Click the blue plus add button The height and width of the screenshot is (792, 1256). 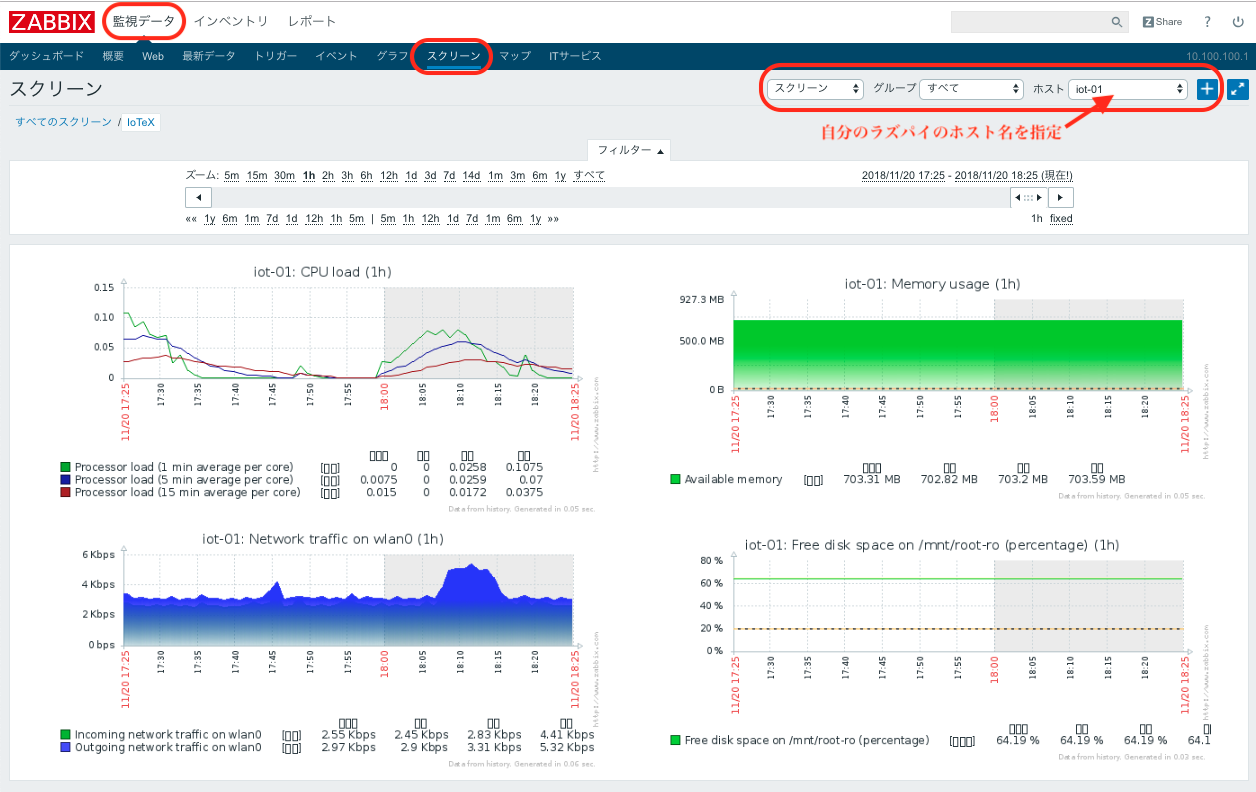click(1207, 89)
